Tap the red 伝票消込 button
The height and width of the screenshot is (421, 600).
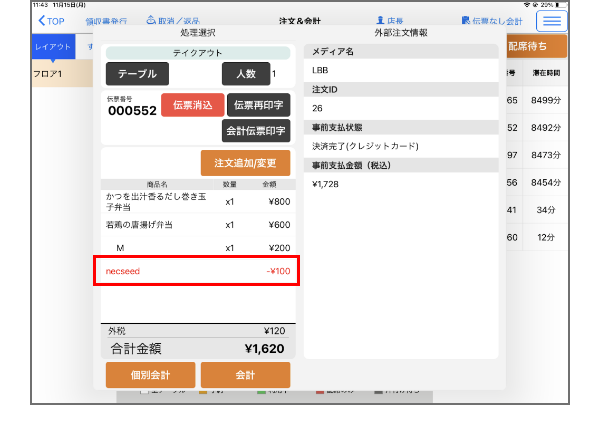click(192, 105)
